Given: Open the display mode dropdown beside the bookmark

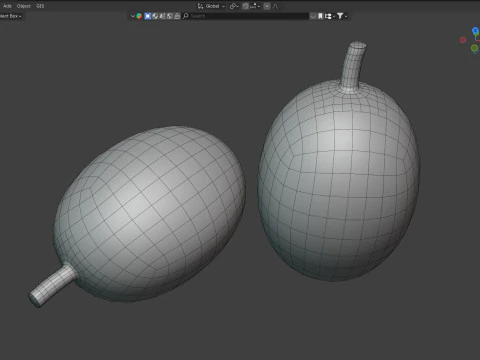Looking at the screenshot, I should point(329,16).
